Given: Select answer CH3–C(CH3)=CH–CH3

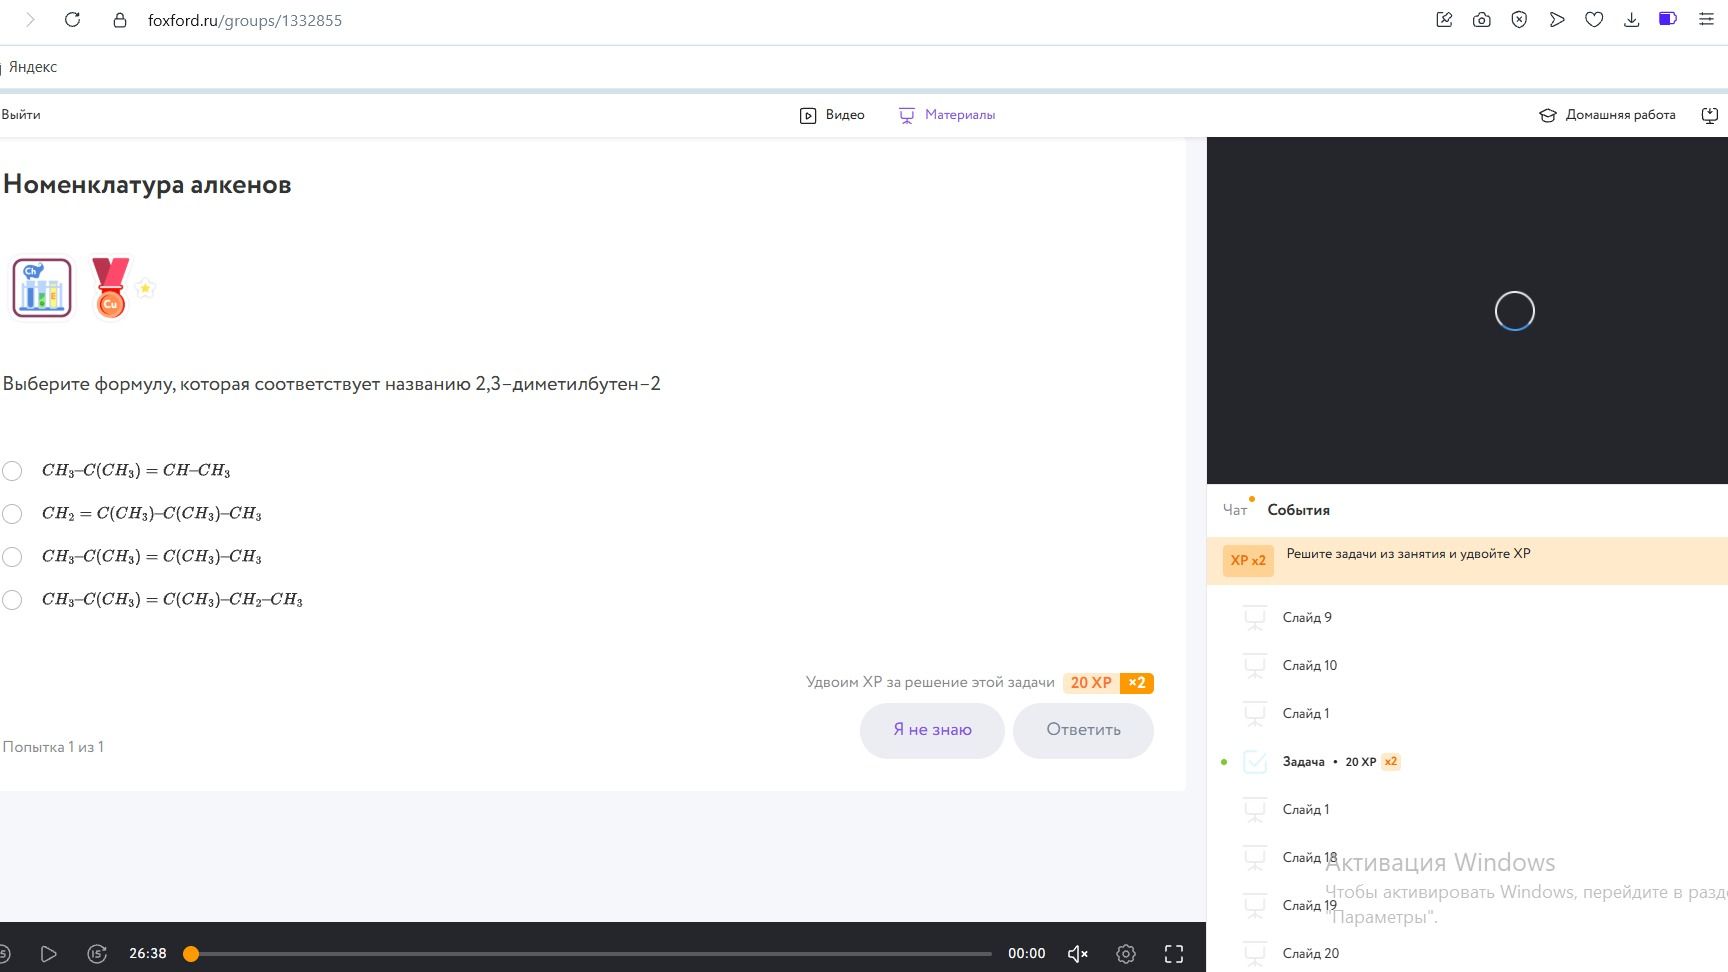Looking at the screenshot, I should click(12, 471).
